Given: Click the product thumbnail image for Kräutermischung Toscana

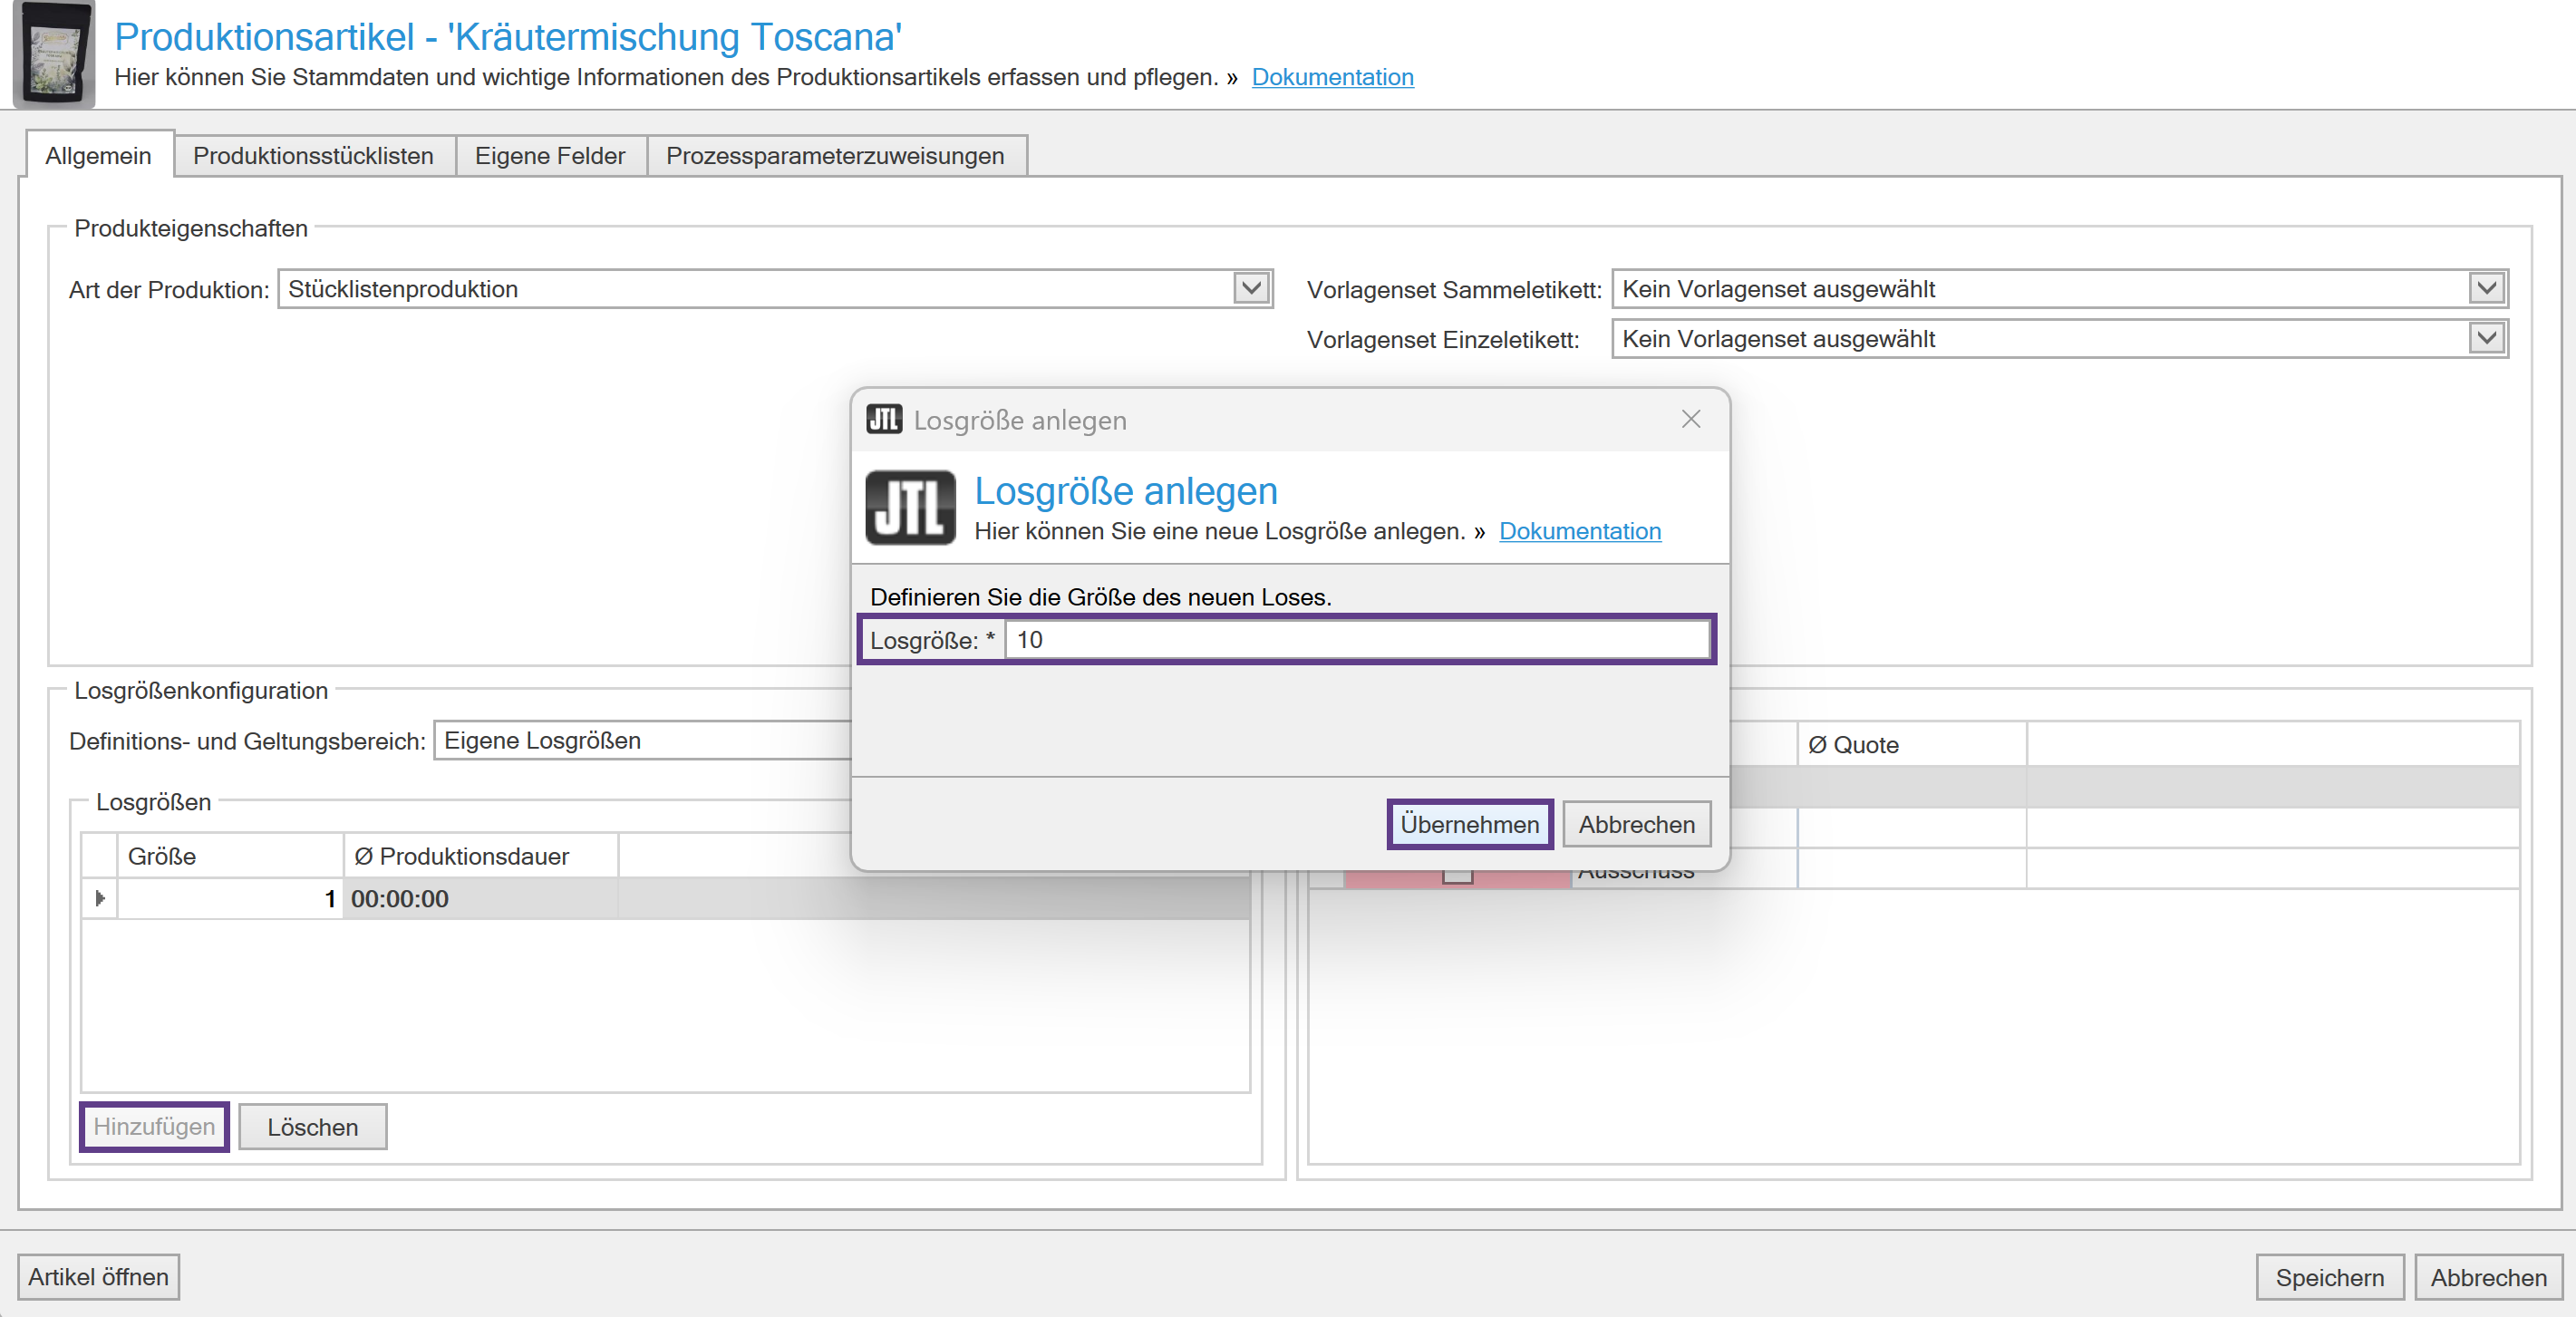Looking at the screenshot, I should 54,53.
